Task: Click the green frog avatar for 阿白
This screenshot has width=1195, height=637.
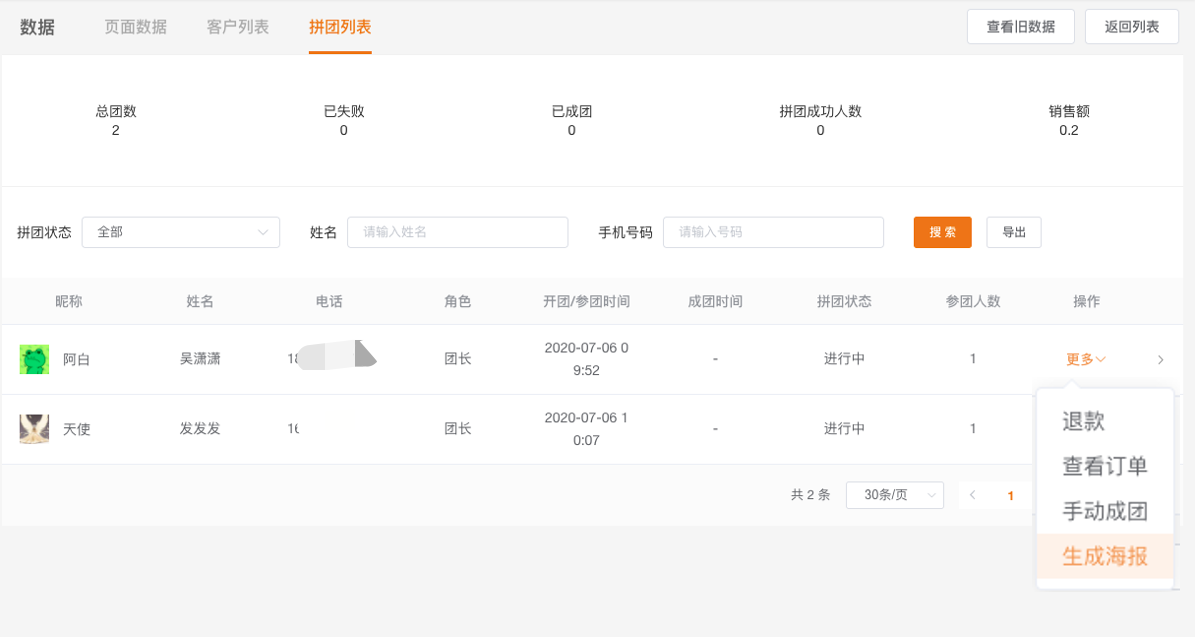Action: point(34,359)
